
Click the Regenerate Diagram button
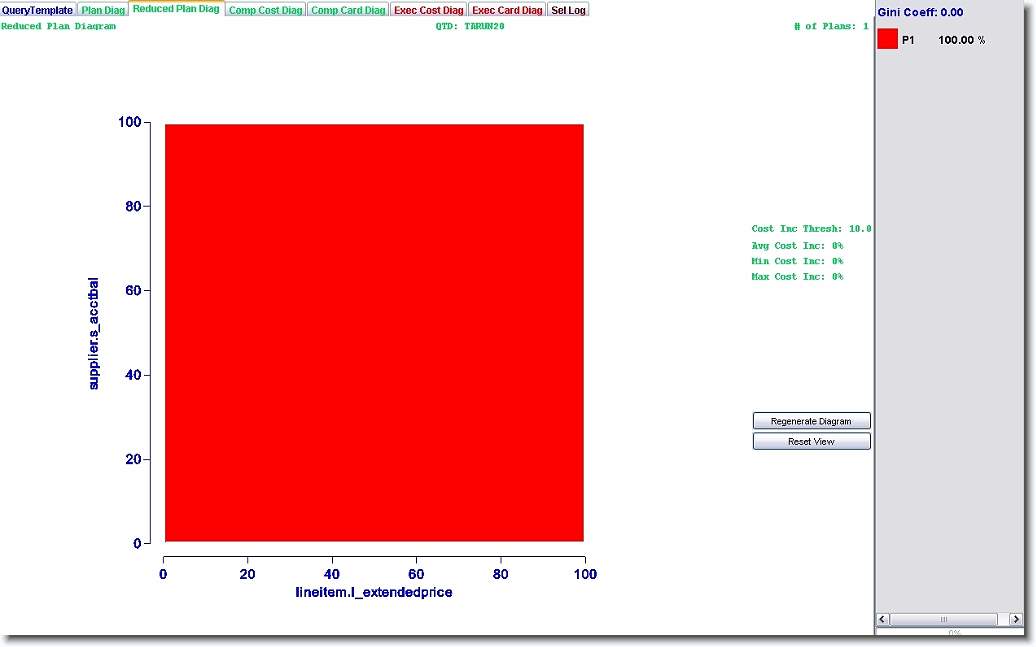tap(811, 421)
